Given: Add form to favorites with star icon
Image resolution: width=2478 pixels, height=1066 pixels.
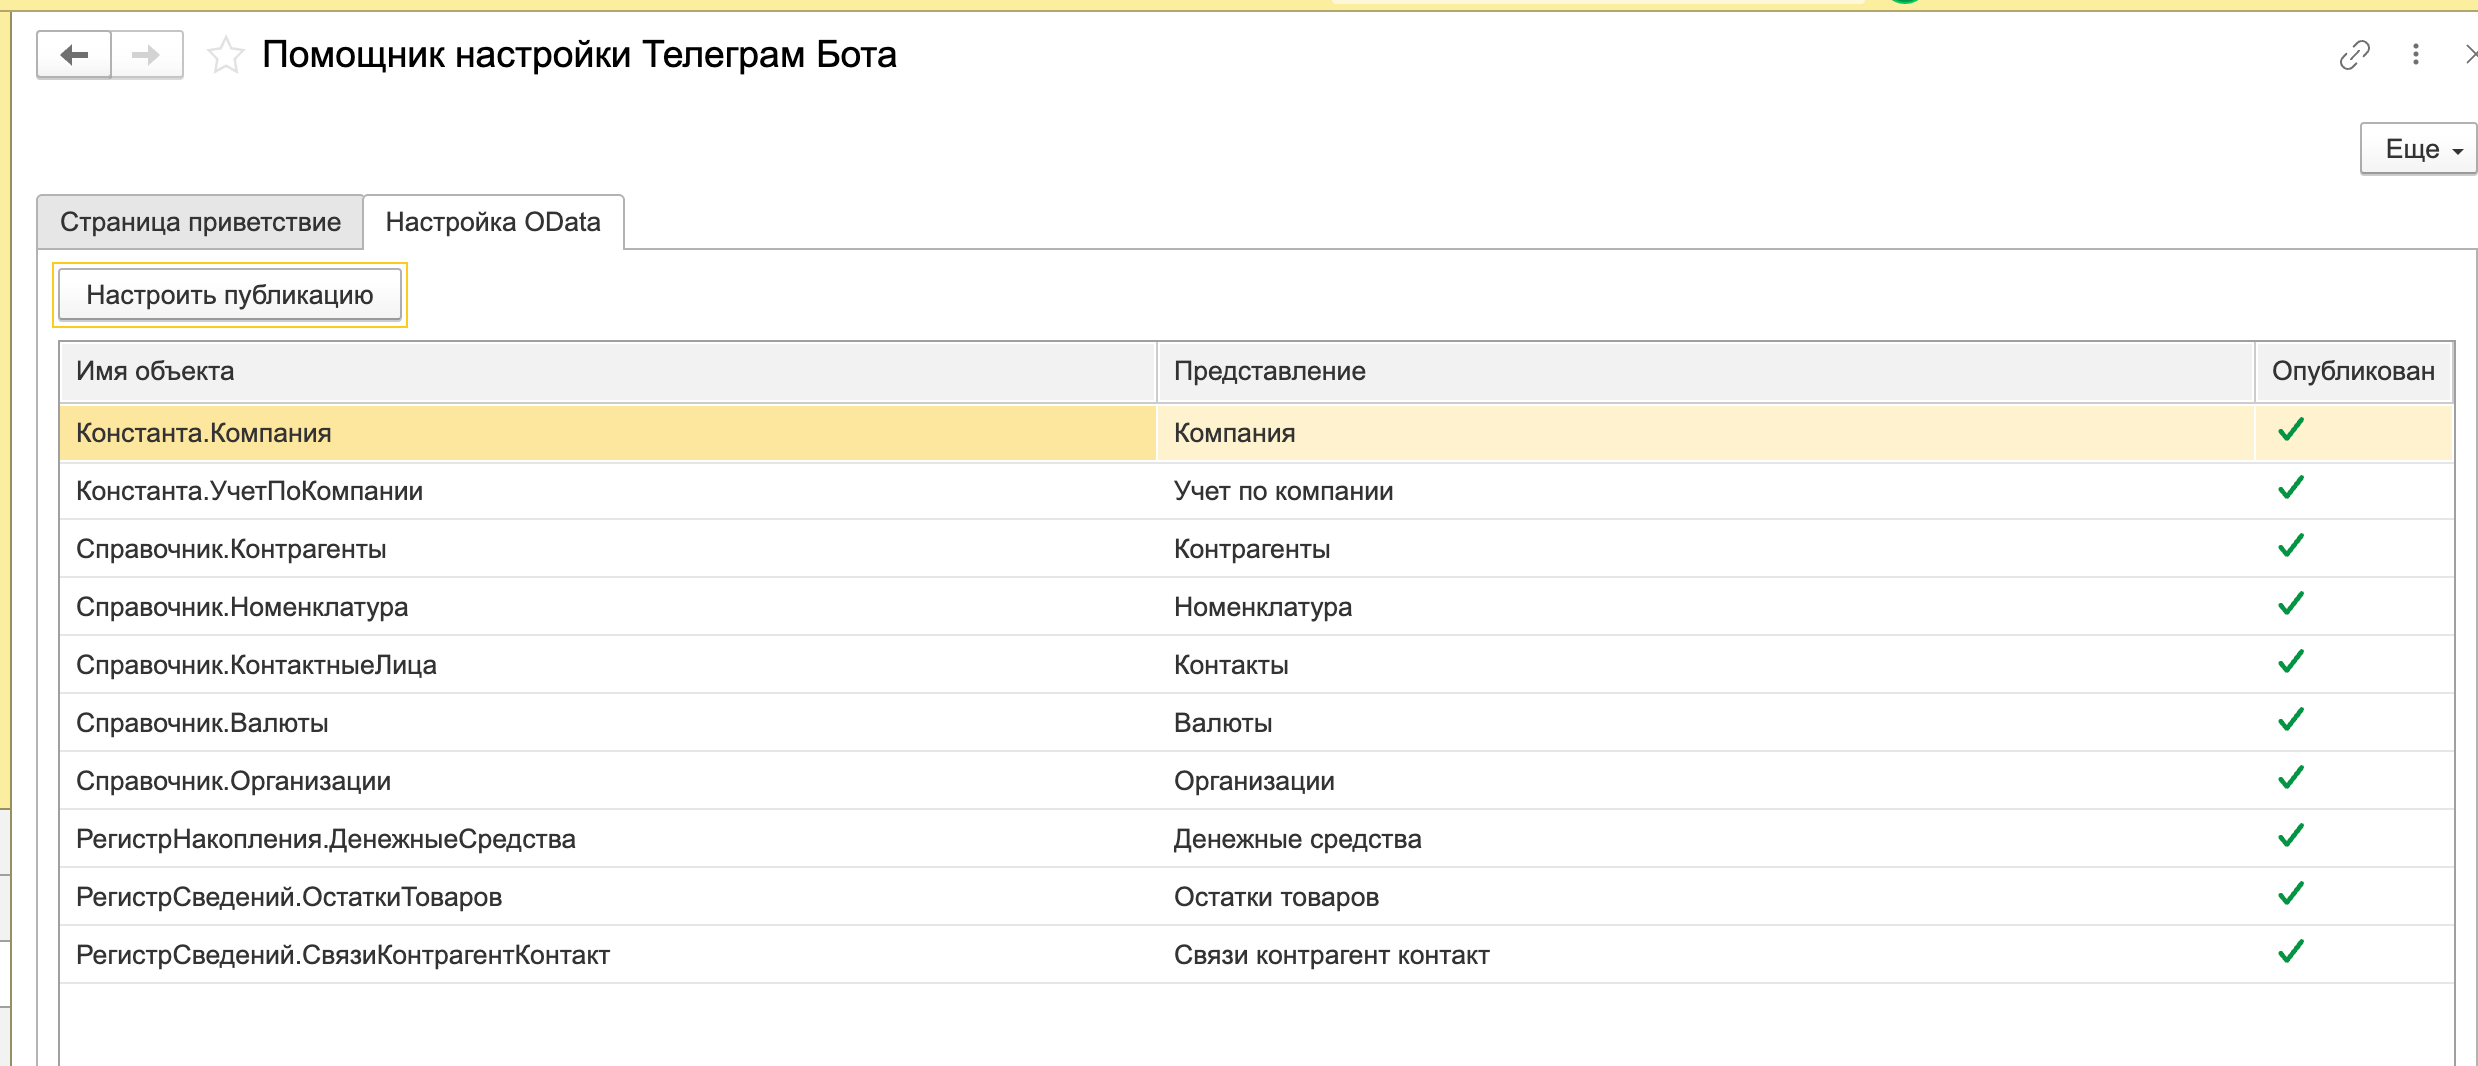Looking at the screenshot, I should coord(225,55).
